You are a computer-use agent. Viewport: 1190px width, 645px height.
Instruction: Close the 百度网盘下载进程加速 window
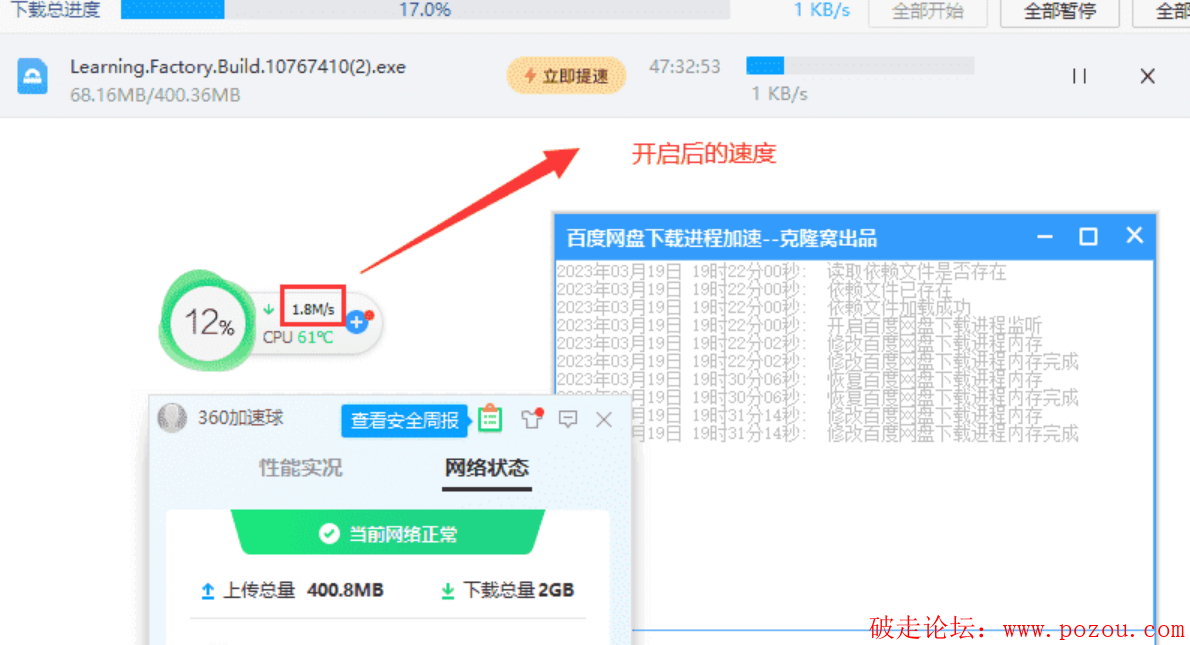[x=1134, y=236]
